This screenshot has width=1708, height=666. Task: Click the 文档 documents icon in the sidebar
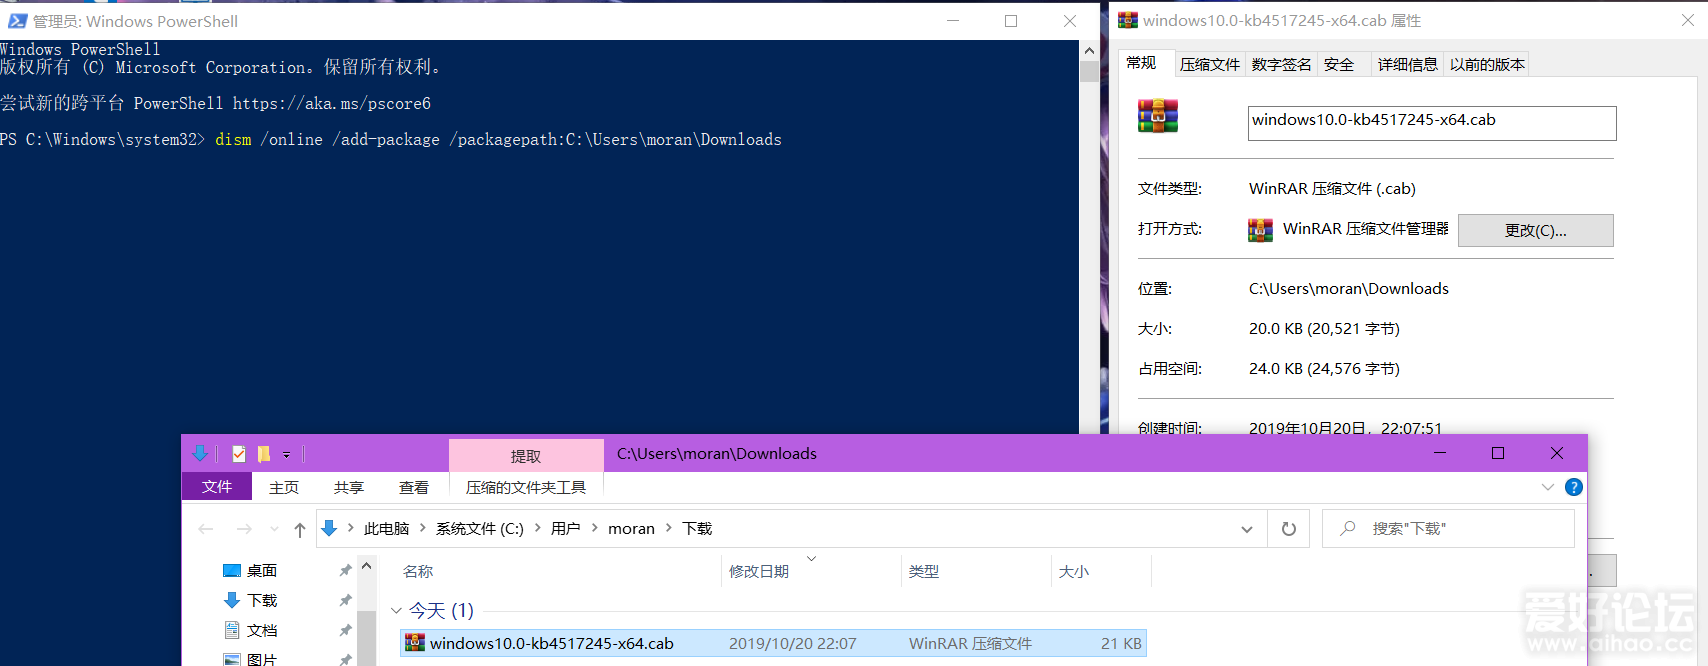232,630
